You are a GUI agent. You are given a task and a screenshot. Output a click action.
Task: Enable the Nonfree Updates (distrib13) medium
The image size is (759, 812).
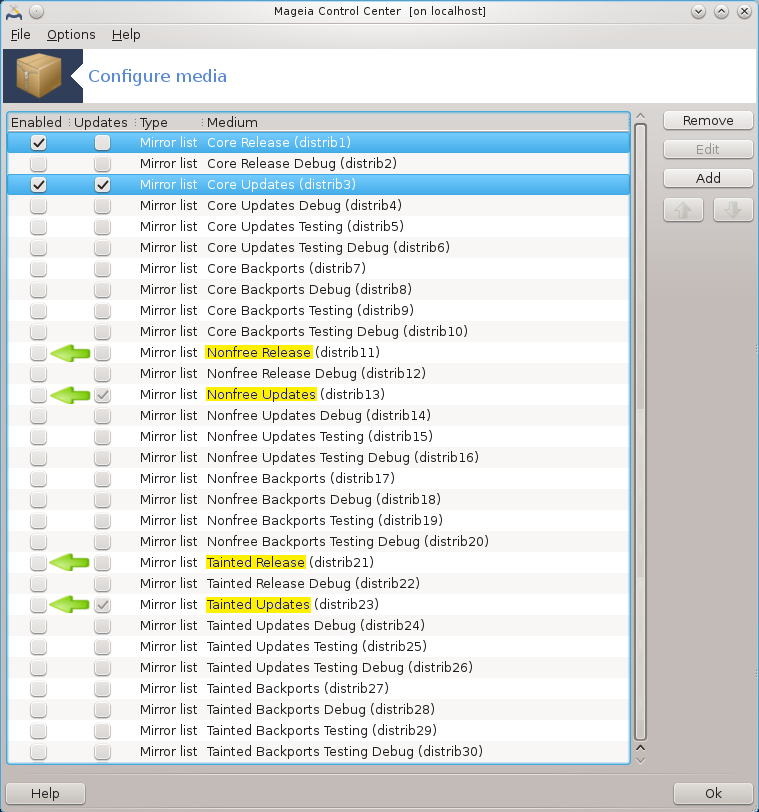click(x=38, y=395)
